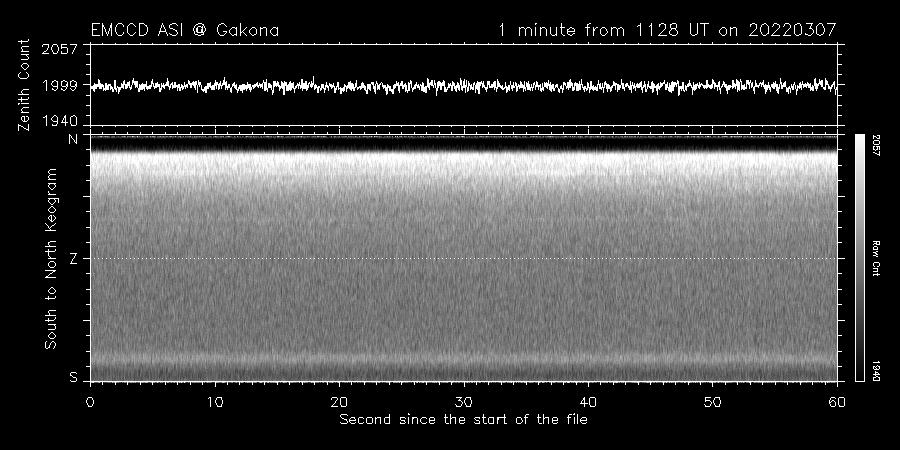Click the zenith count trace line
The width and height of the screenshot is (900, 450).
464,86
